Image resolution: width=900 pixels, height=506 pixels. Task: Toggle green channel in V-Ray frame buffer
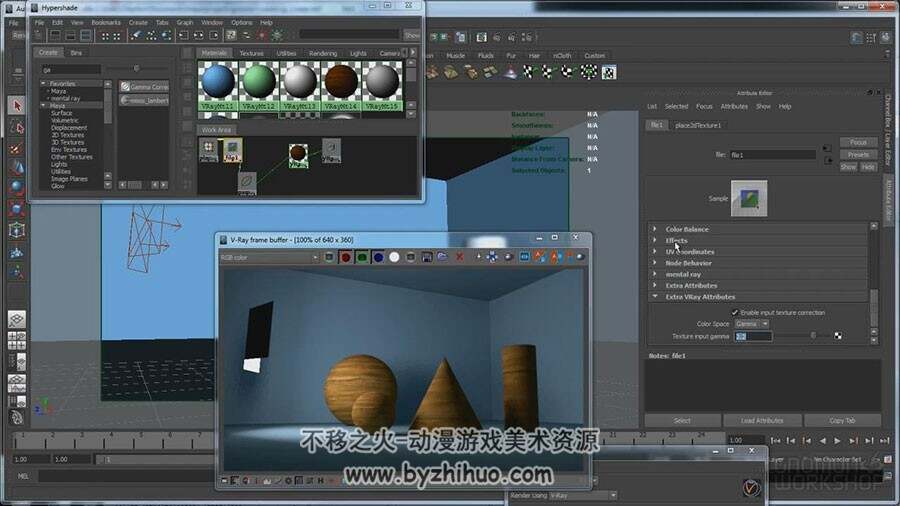pos(362,258)
